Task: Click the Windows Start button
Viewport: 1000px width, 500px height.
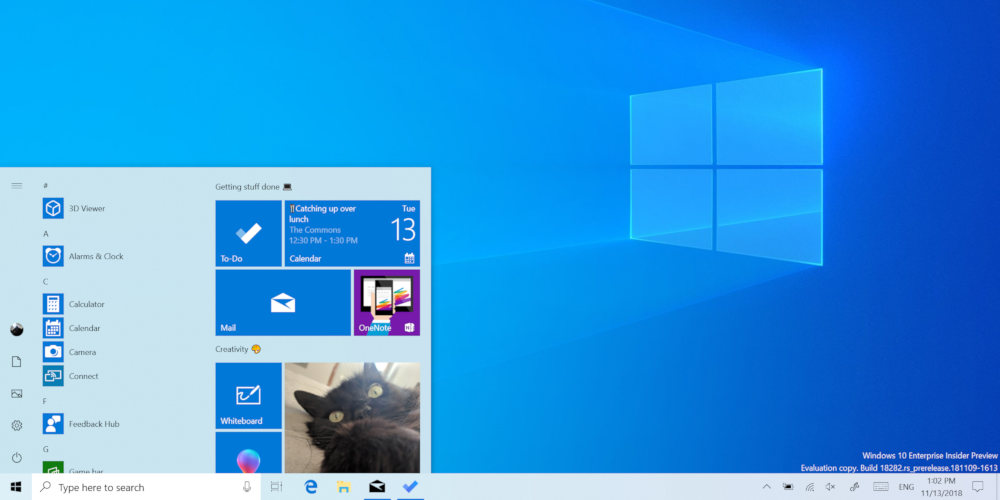Action: click(17, 487)
